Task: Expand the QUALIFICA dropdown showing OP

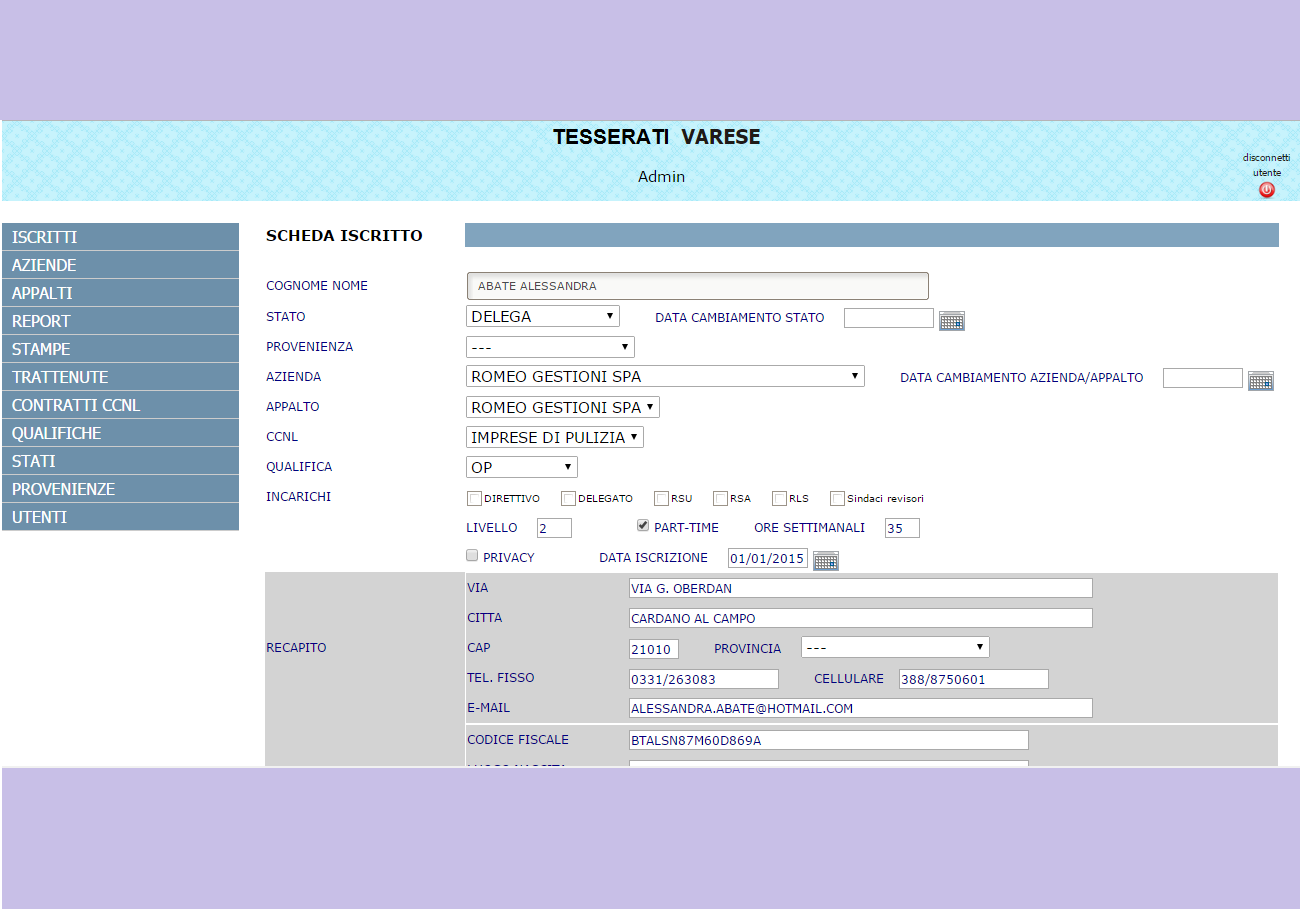Action: tap(522, 467)
